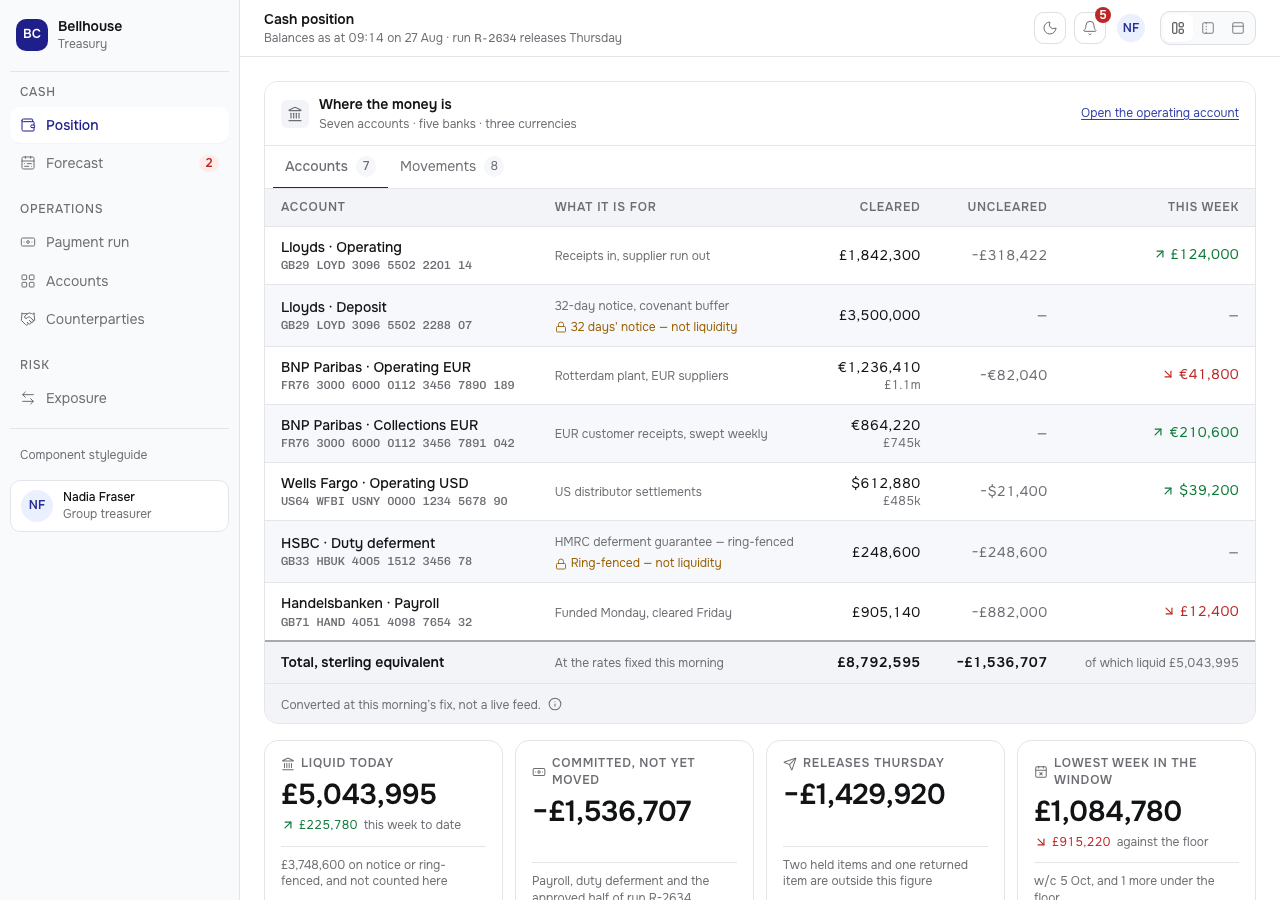Click up-arrow icon beside £124,000
1280x900 pixels.
1160,255
